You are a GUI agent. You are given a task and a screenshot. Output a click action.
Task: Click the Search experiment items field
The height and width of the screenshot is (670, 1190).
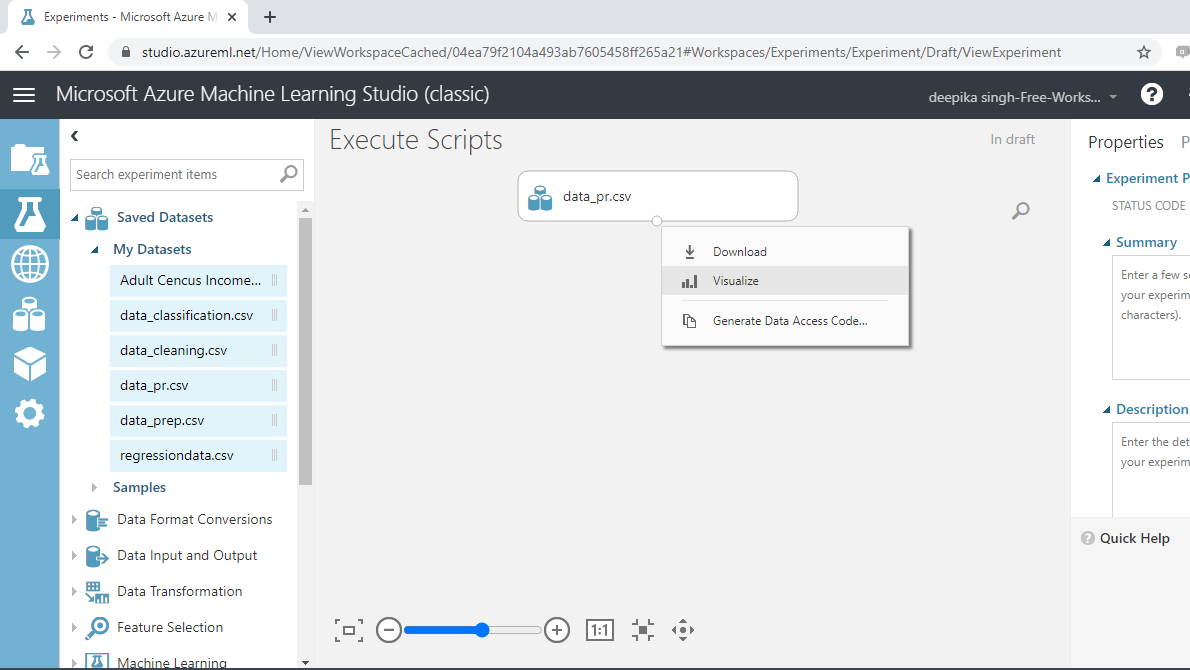tap(187, 175)
